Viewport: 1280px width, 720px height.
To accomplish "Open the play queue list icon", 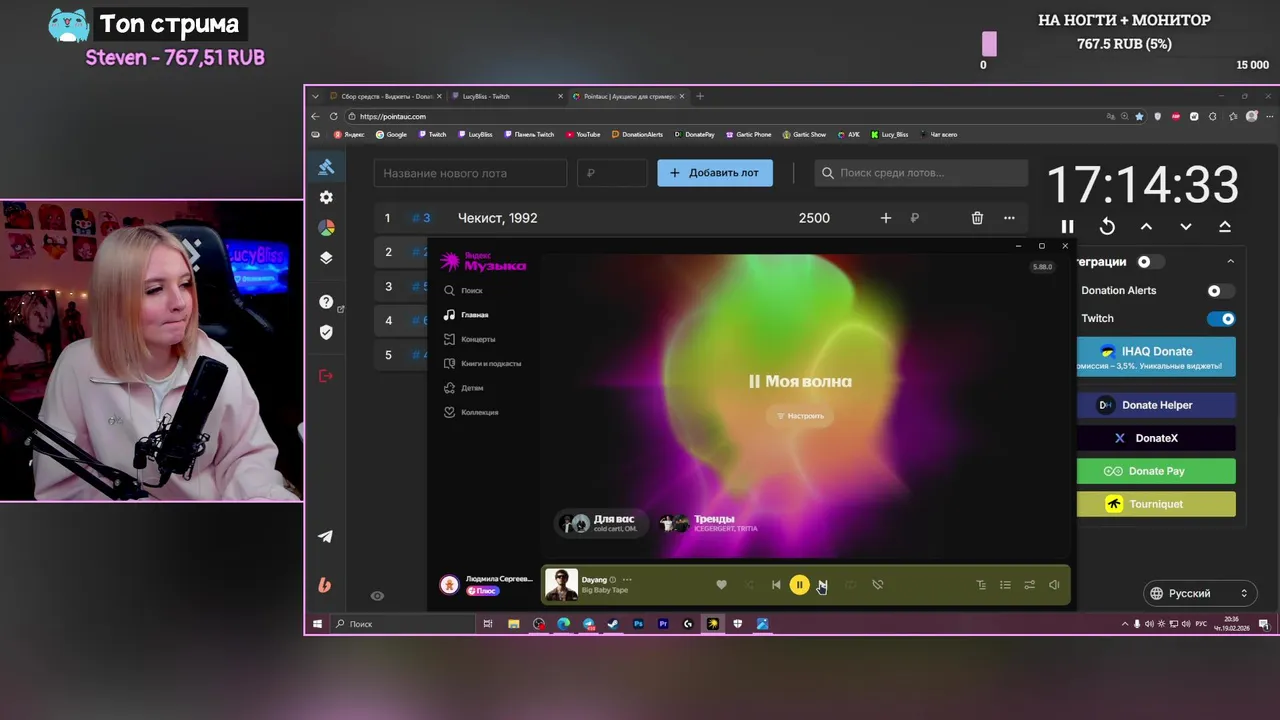I will [x=1005, y=585].
